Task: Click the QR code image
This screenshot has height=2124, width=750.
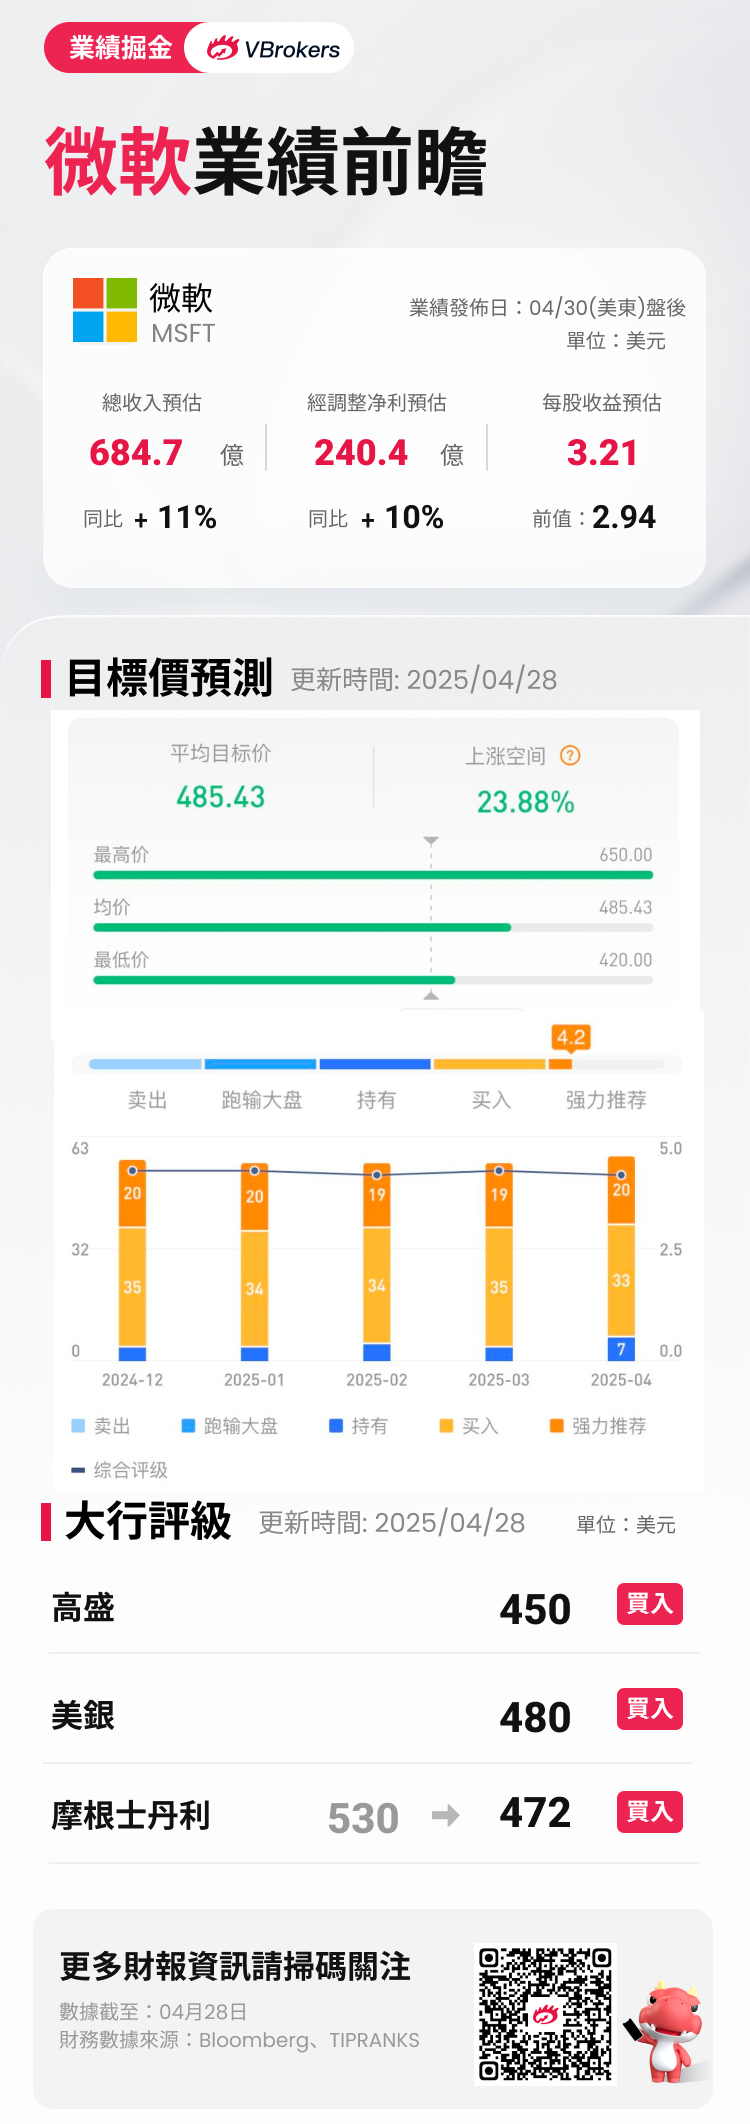Action: 545,2014
